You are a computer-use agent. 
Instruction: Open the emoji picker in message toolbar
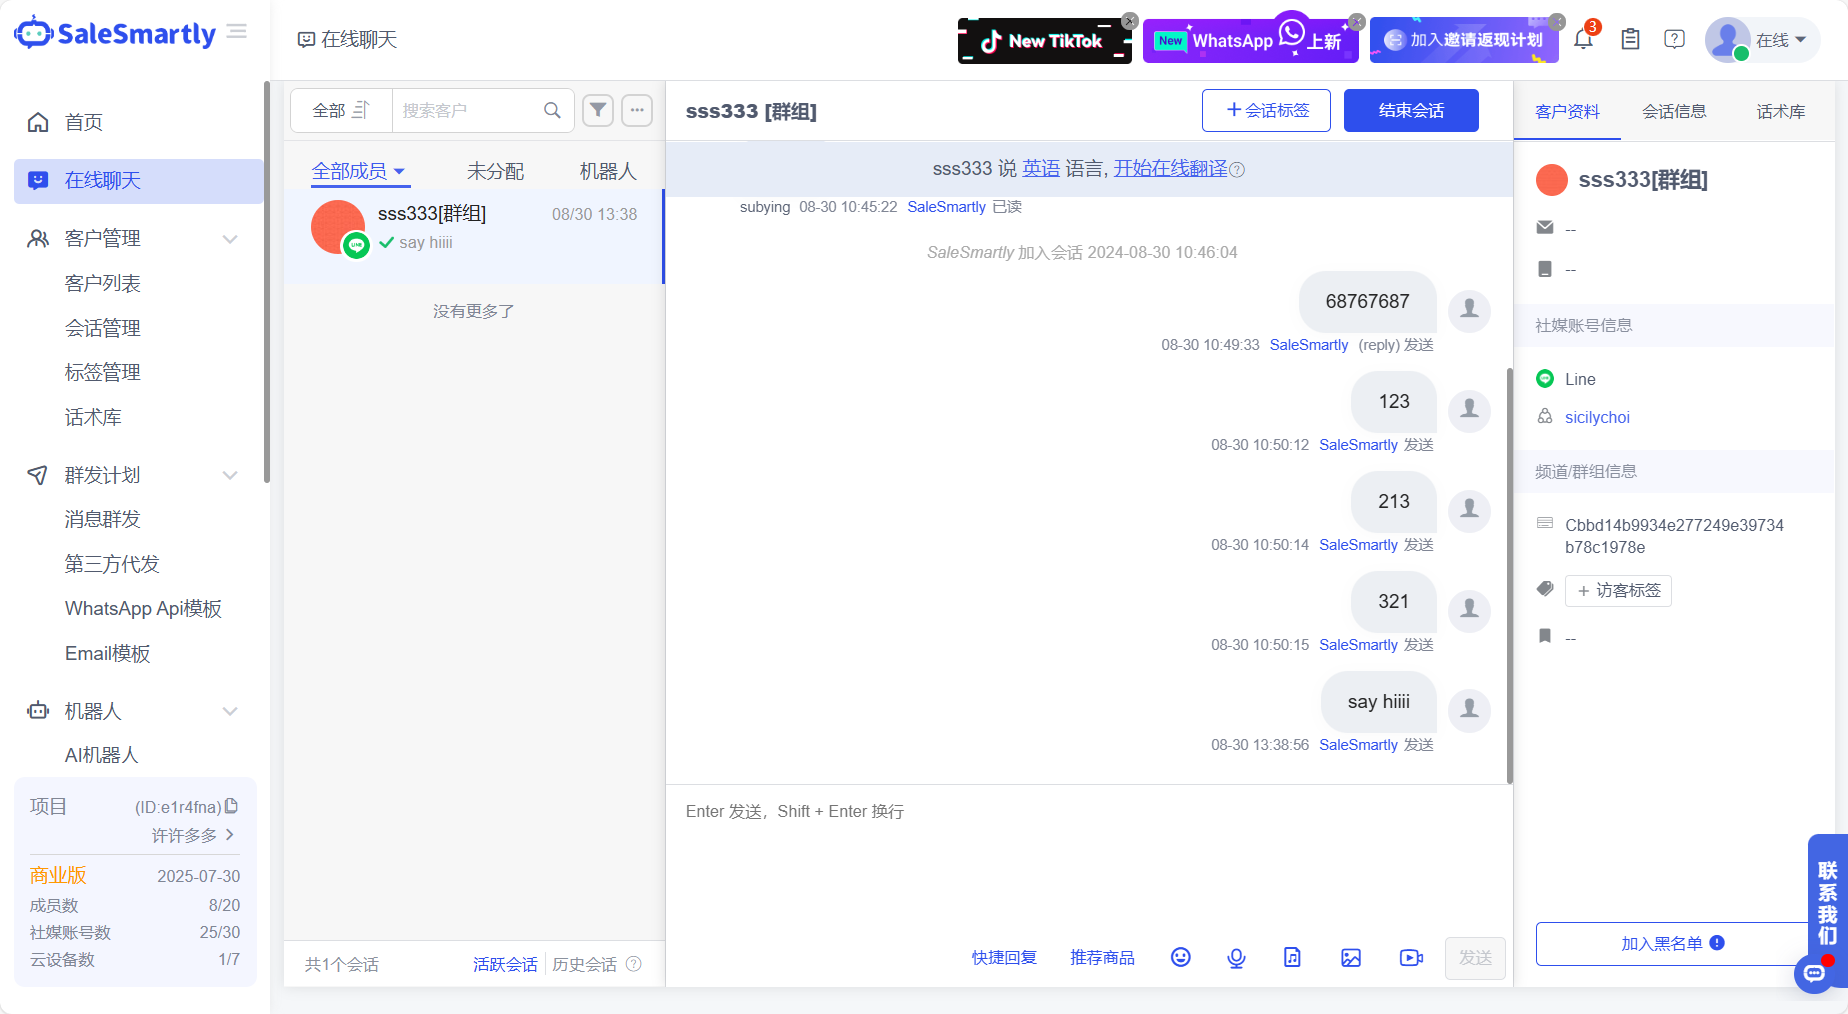click(1180, 957)
